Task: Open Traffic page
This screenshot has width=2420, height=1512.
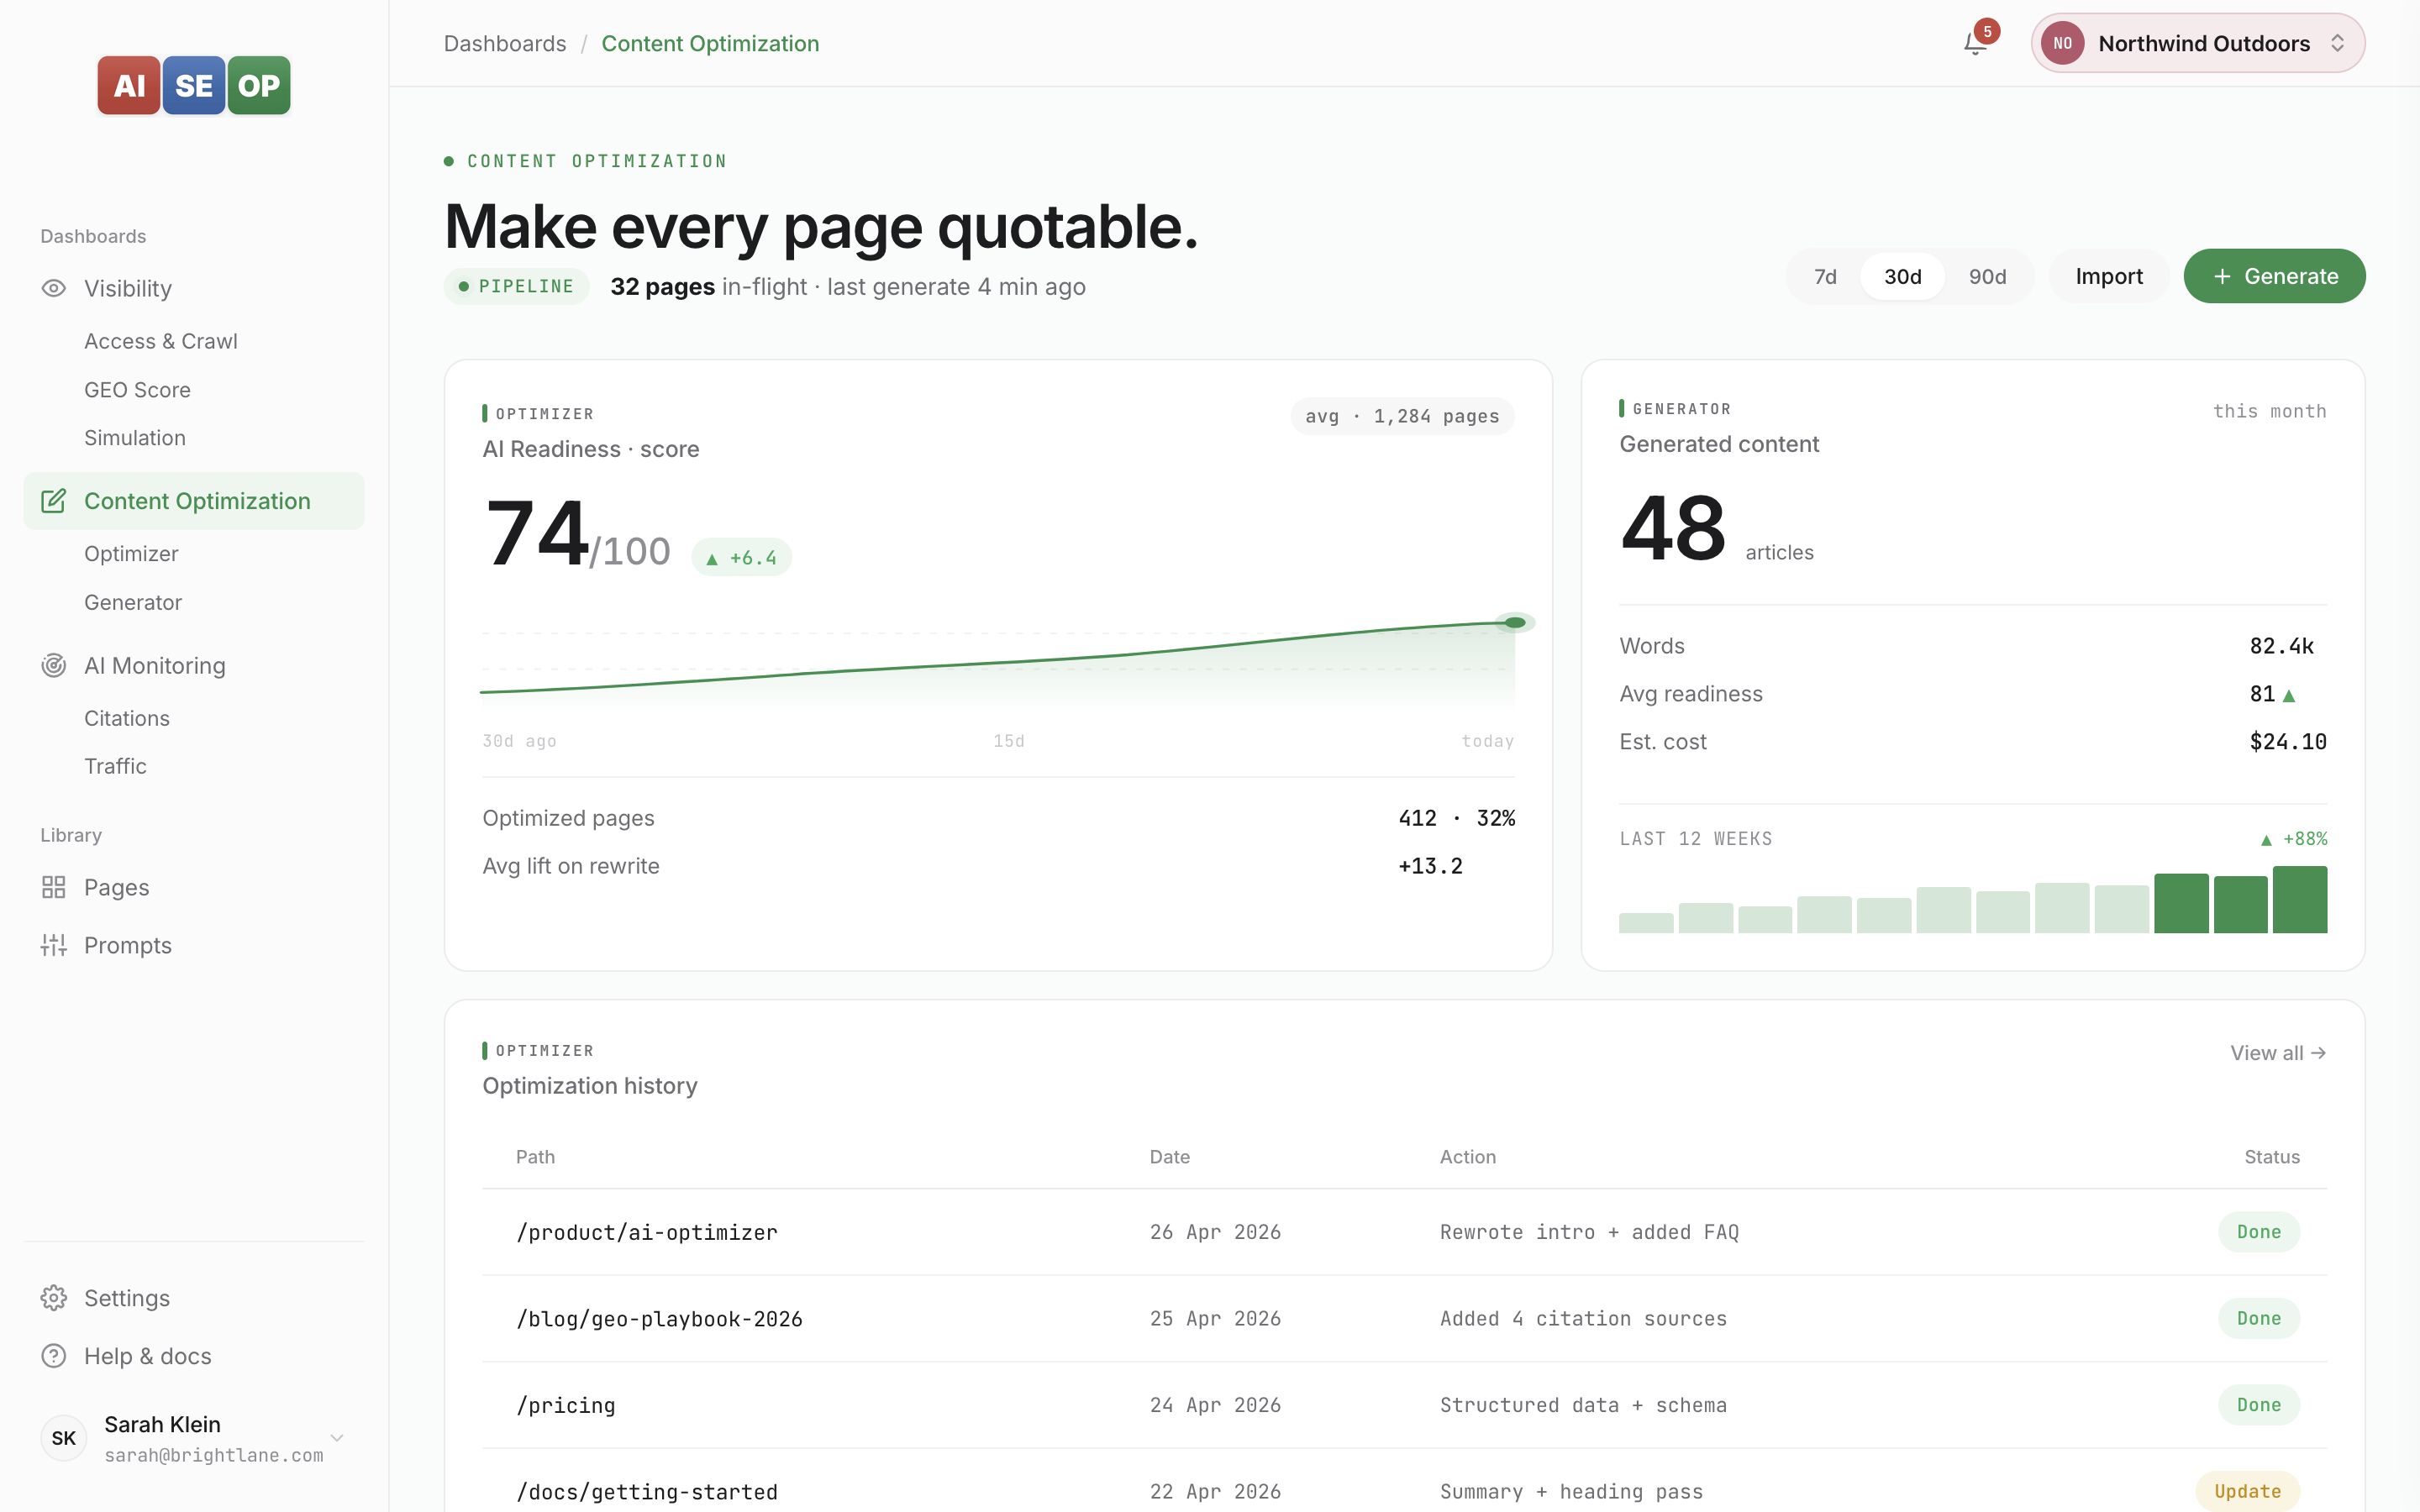Action: click(115, 766)
